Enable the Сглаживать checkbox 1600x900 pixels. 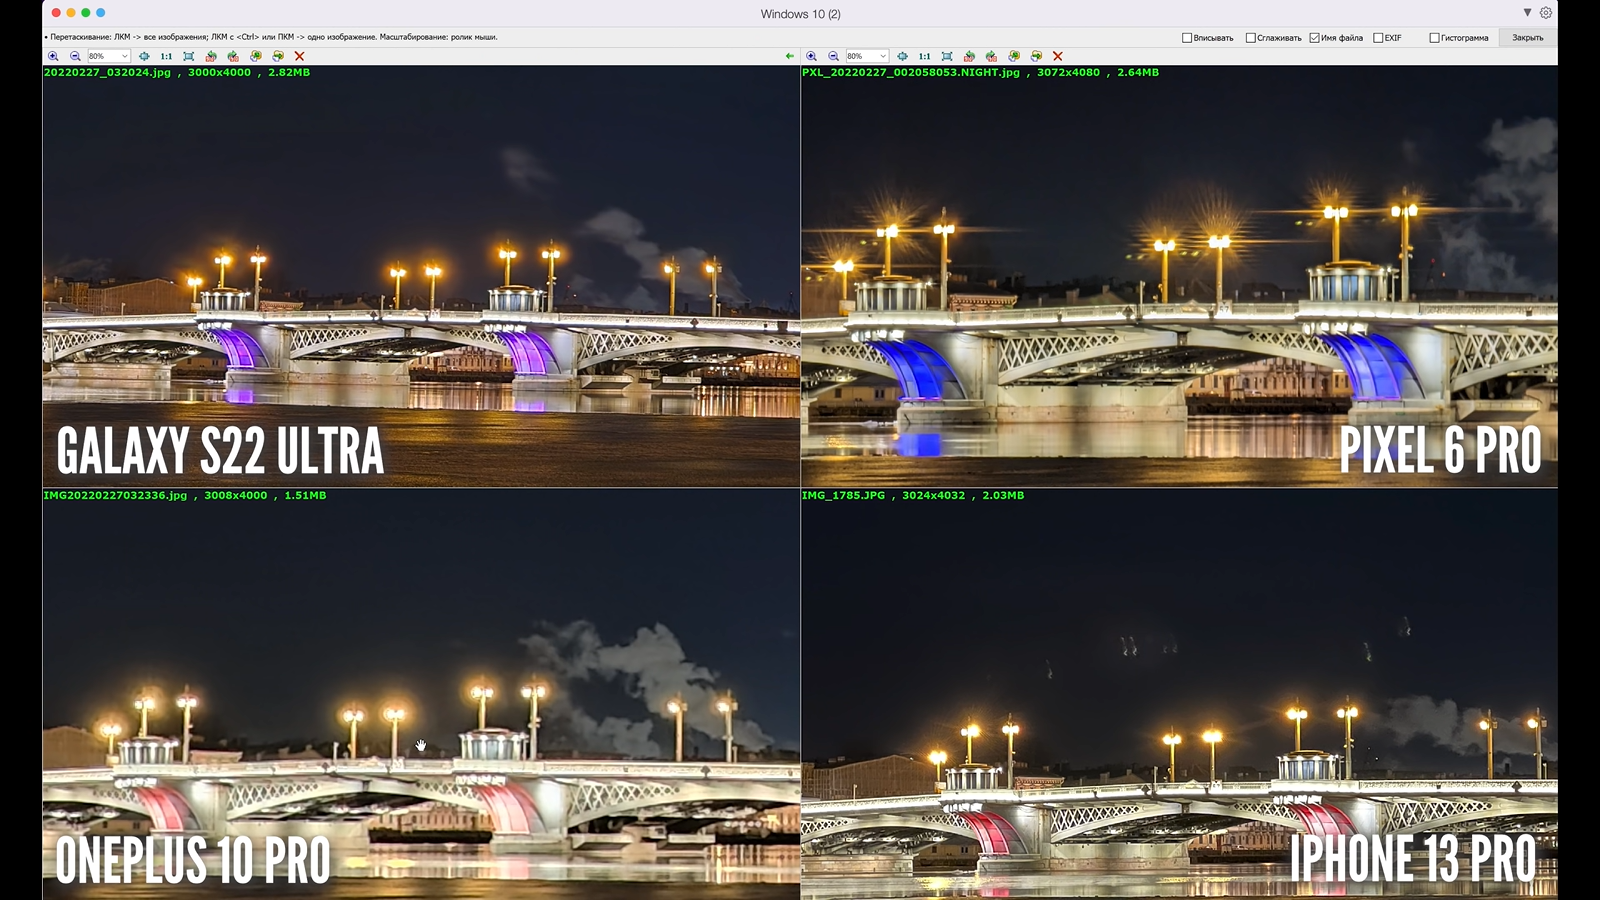pyautogui.click(x=1250, y=38)
